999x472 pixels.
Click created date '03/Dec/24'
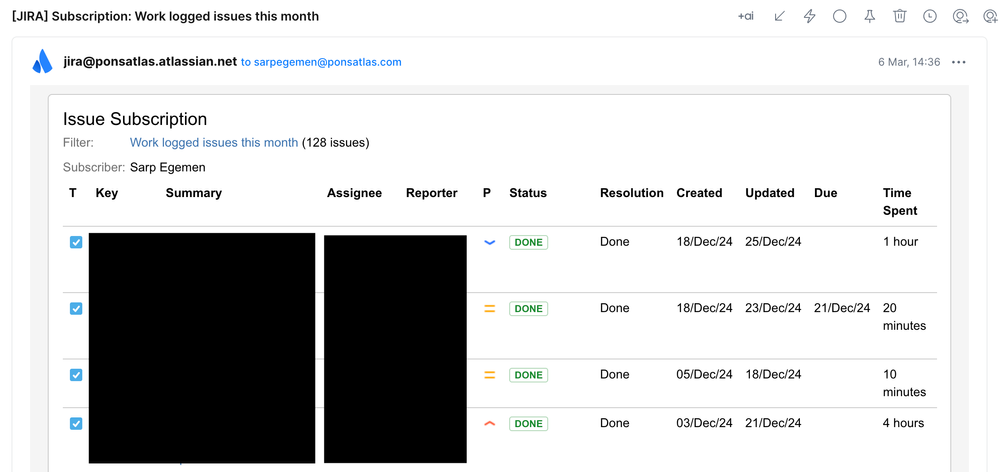[704, 423]
